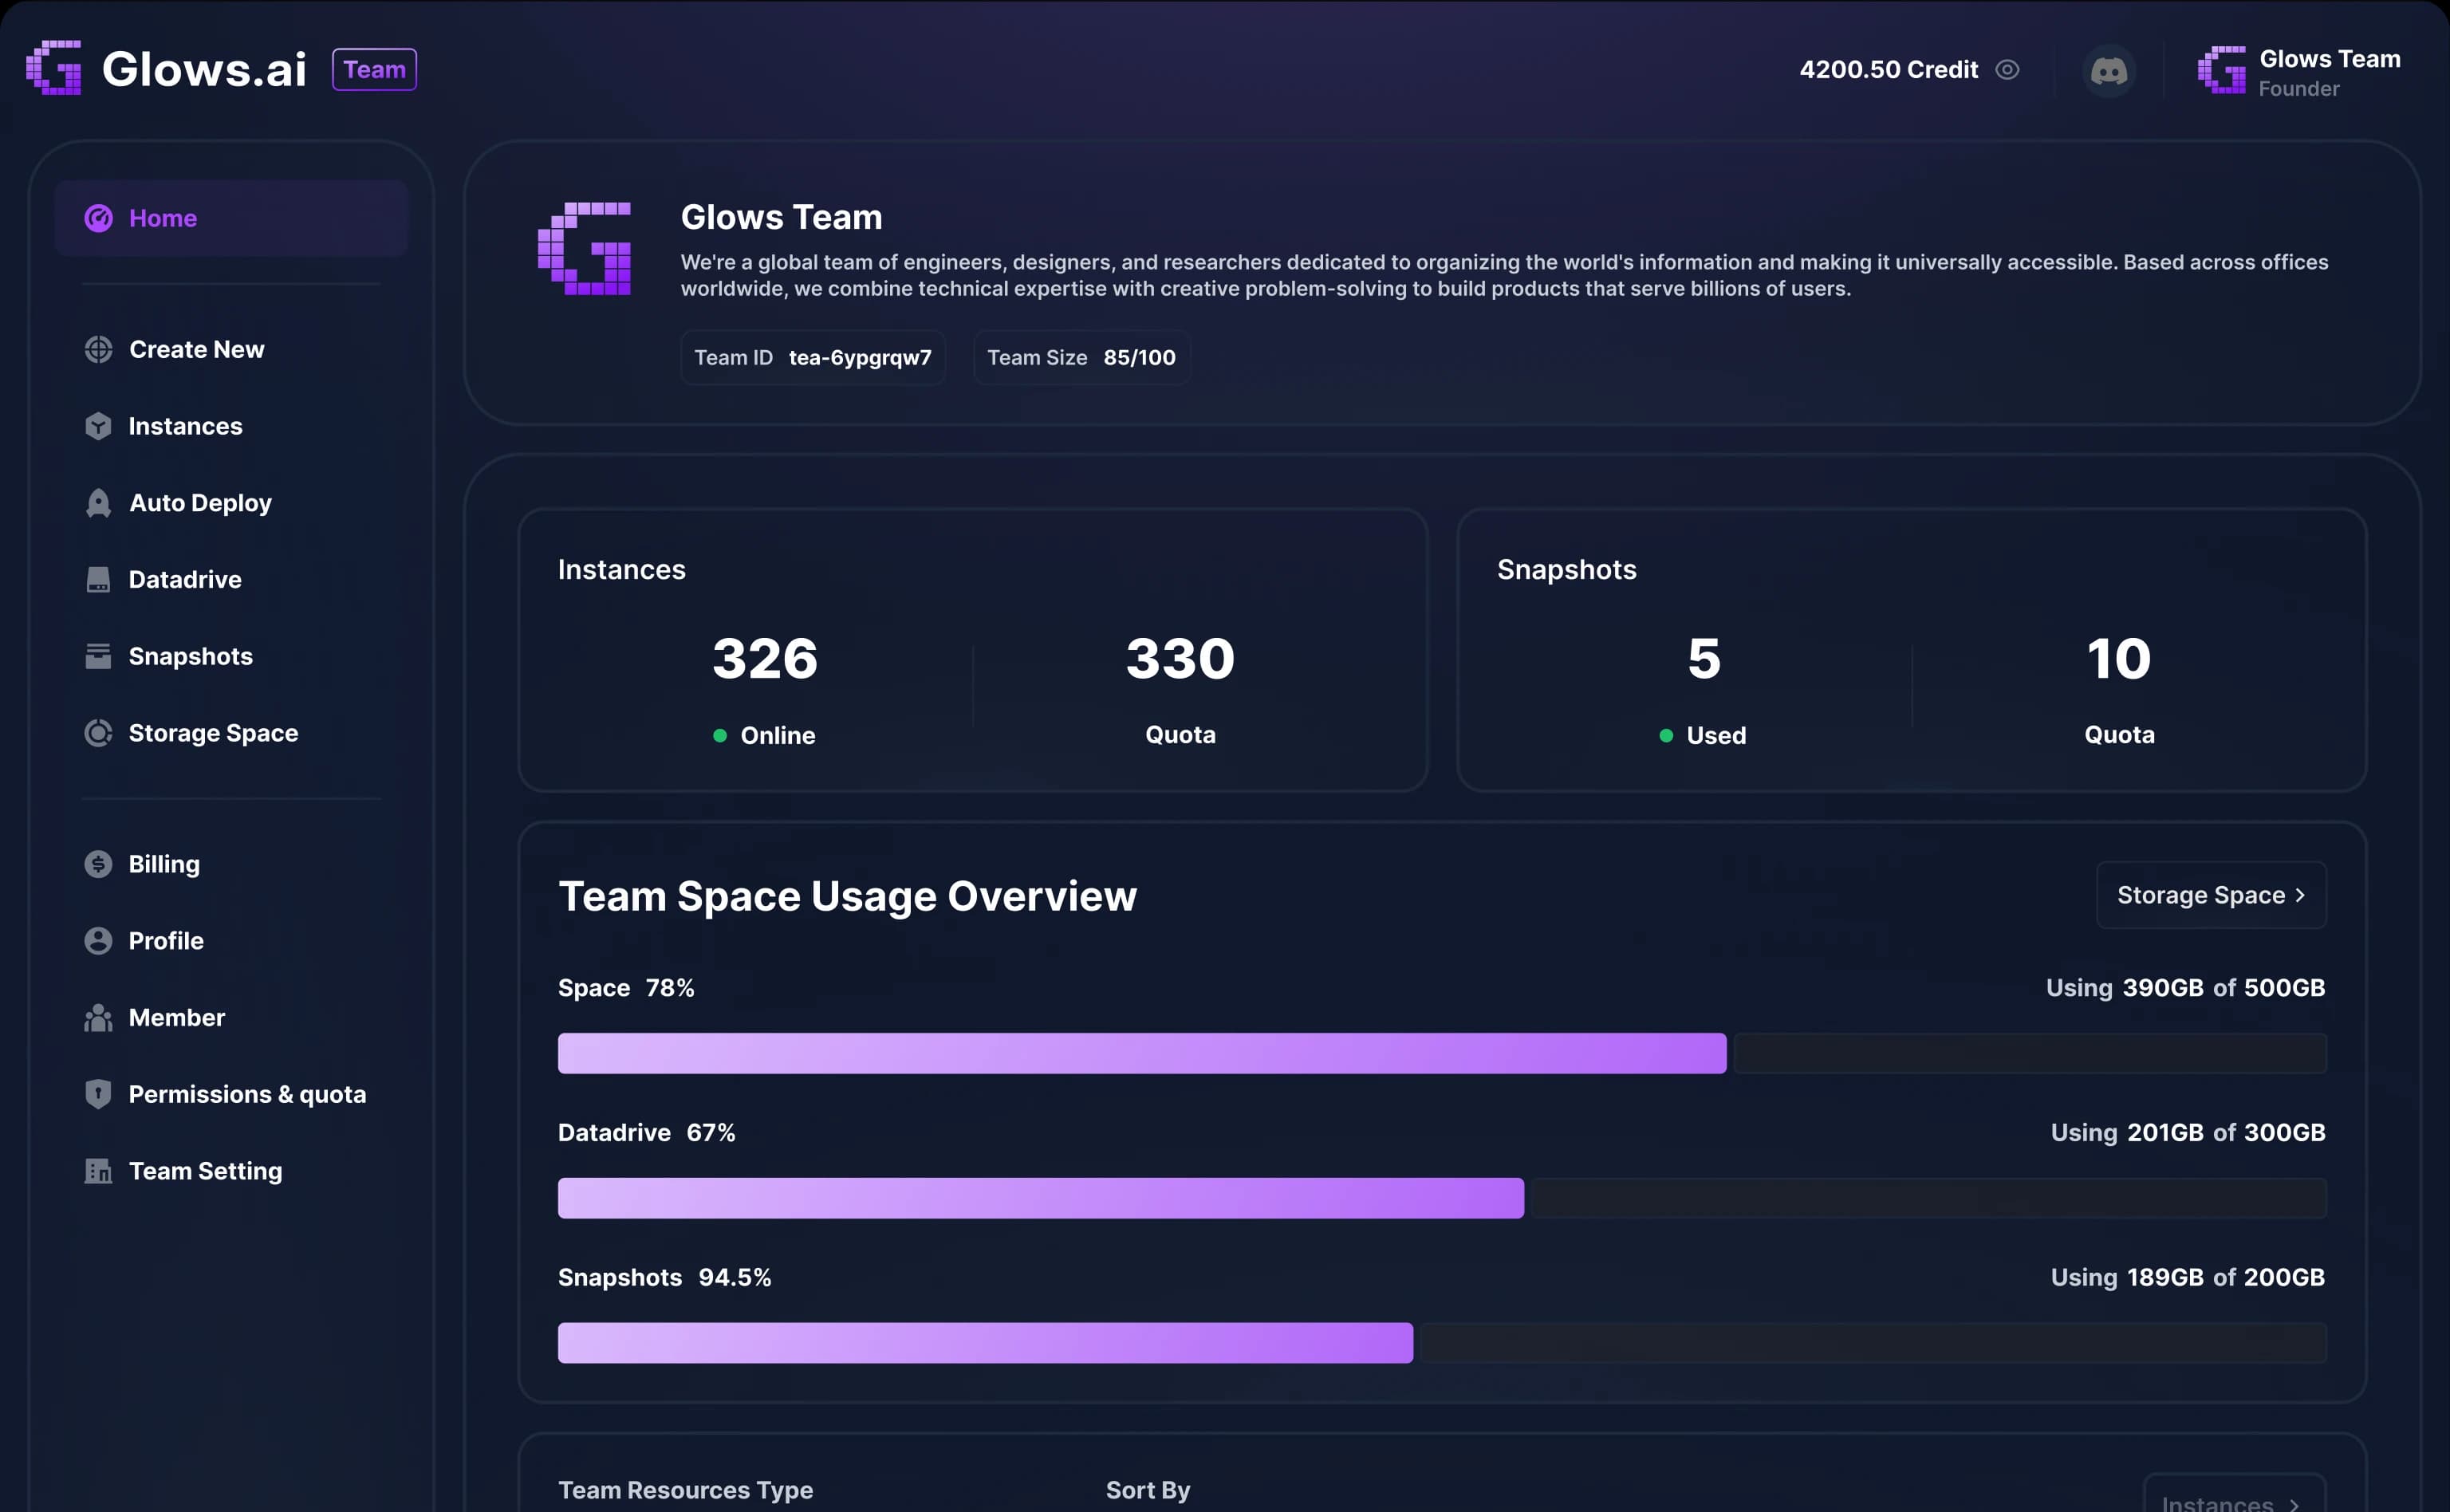2450x1512 pixels.
Task: Select Snapshots in the sidebar
Action: (231, 656)
